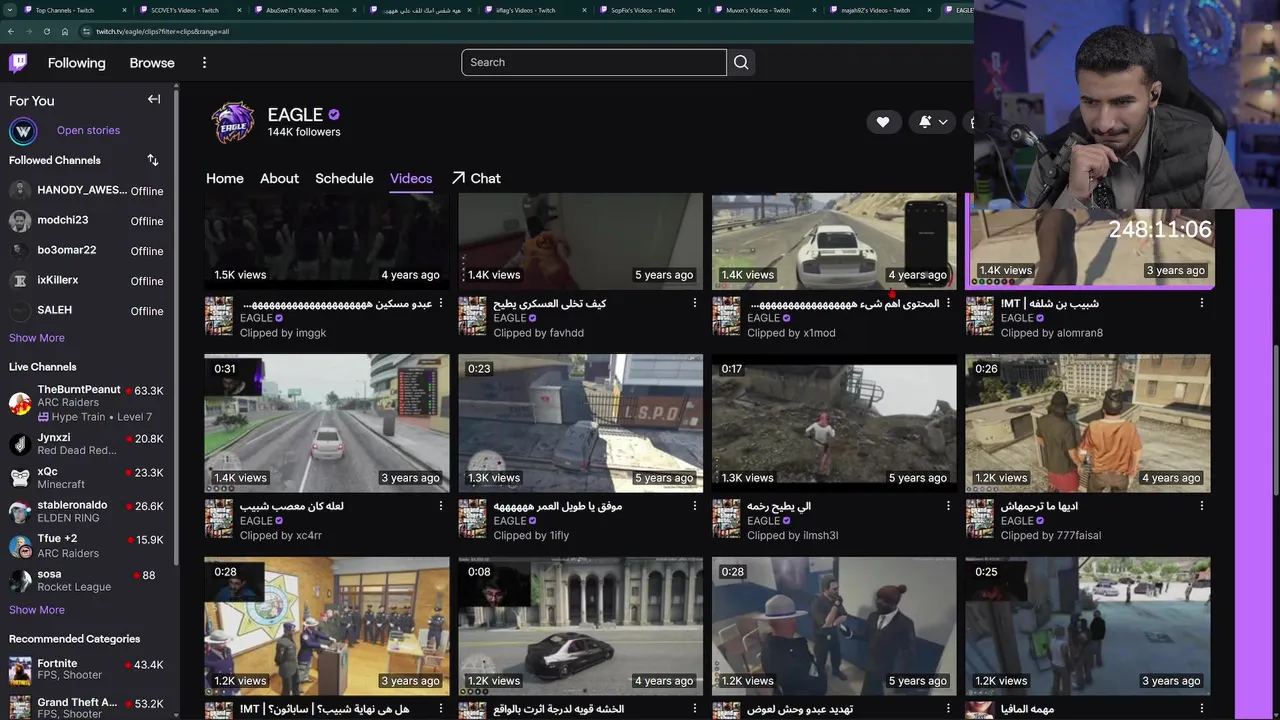Play the 0:08 clip thumbnail
The width and height of the screenshot is (1280, 720).
pos(581,626)
